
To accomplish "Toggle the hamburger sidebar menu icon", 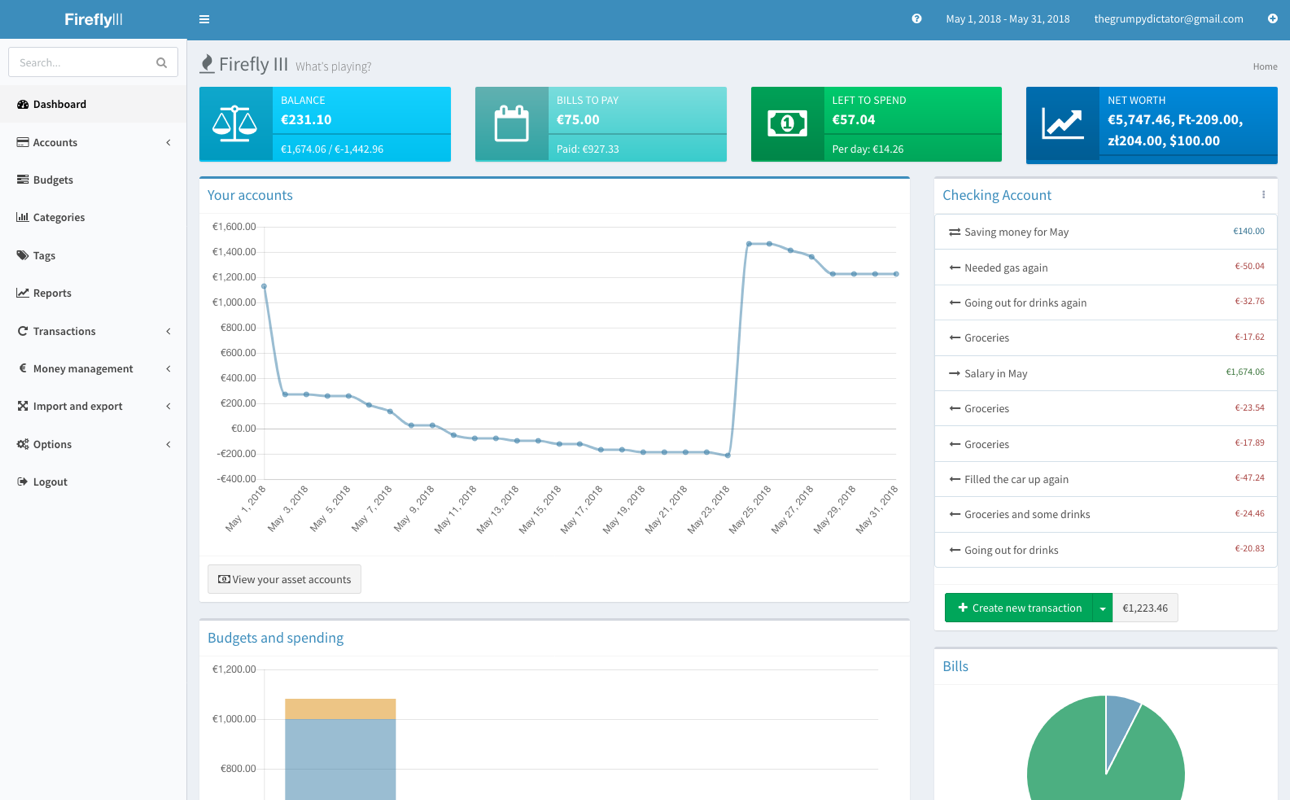I will (x=204, y=19).
